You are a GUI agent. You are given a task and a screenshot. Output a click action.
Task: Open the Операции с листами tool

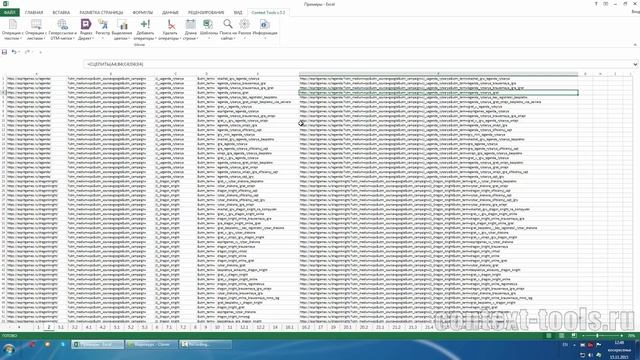coord(36,29)
